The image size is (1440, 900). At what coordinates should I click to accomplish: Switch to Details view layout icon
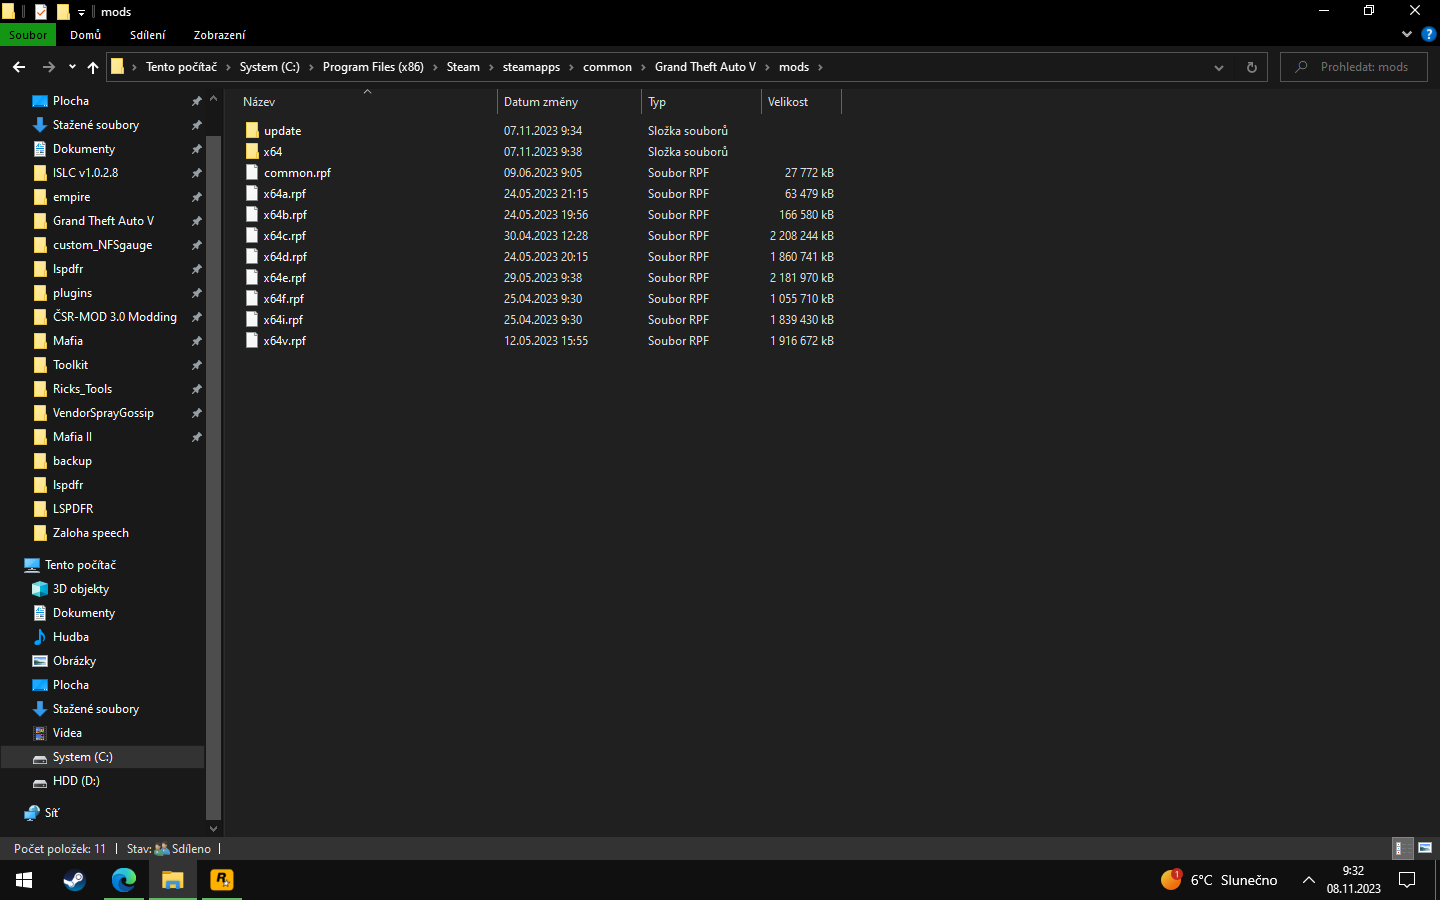[1403, 848]
